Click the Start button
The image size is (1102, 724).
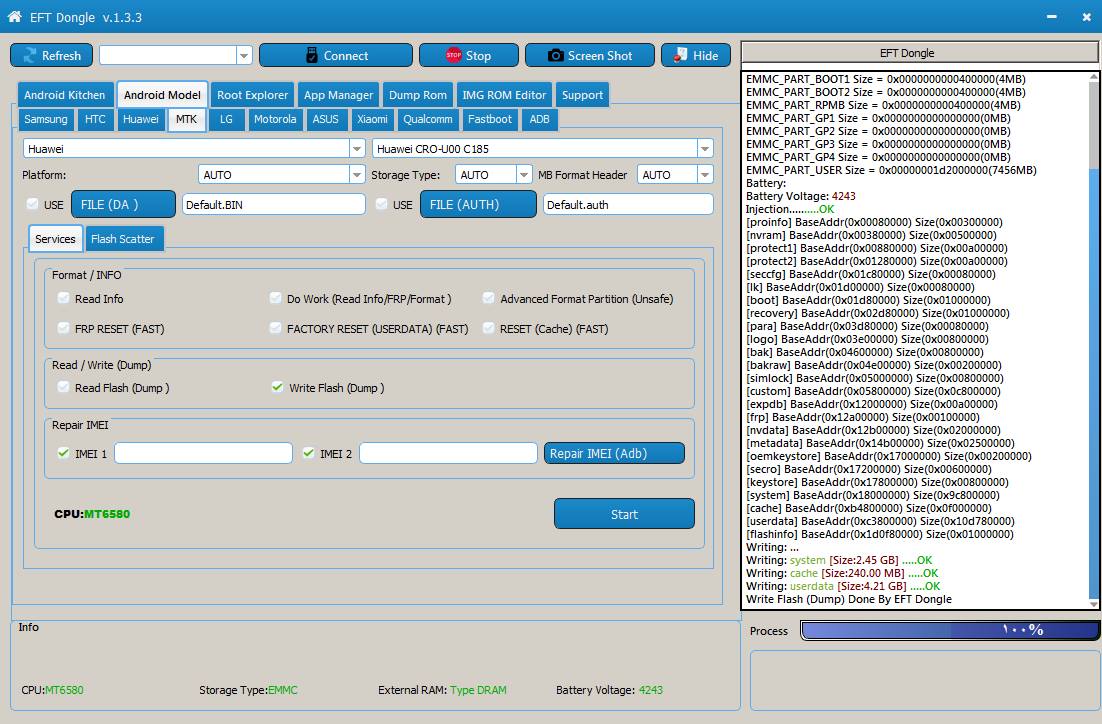click(624, 514)
